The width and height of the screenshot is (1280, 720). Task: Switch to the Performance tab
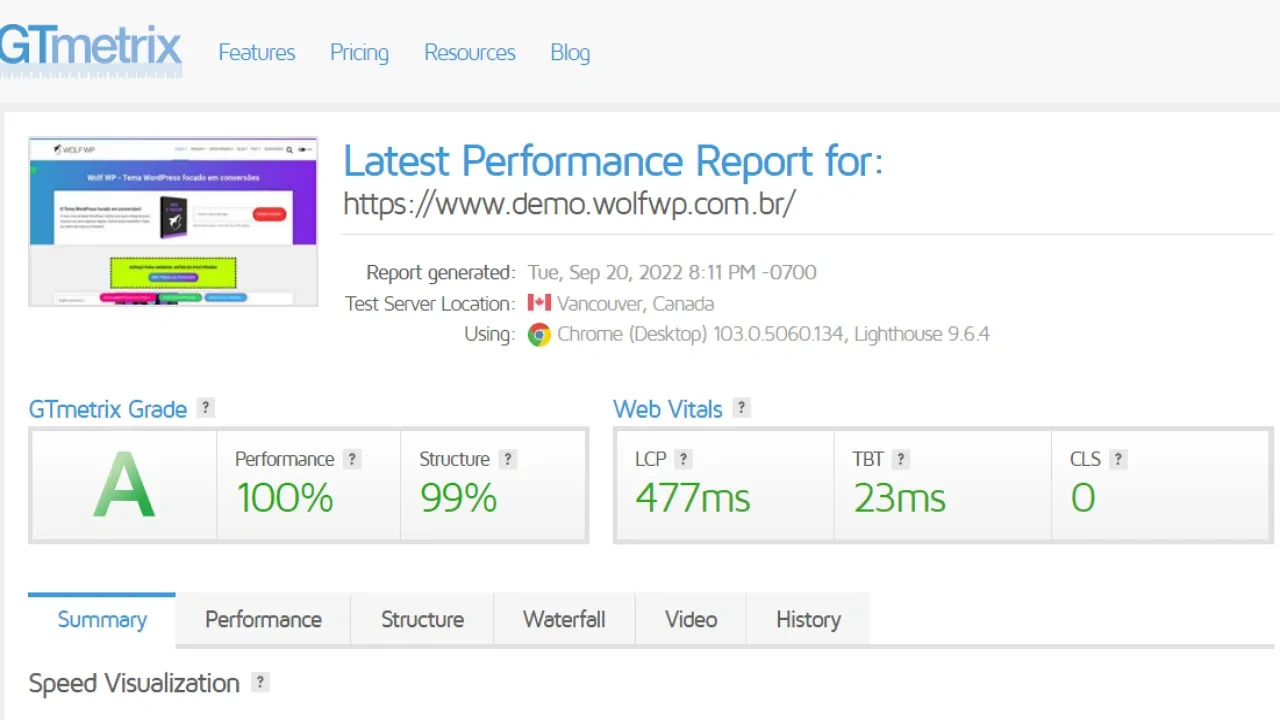point(263,620)
